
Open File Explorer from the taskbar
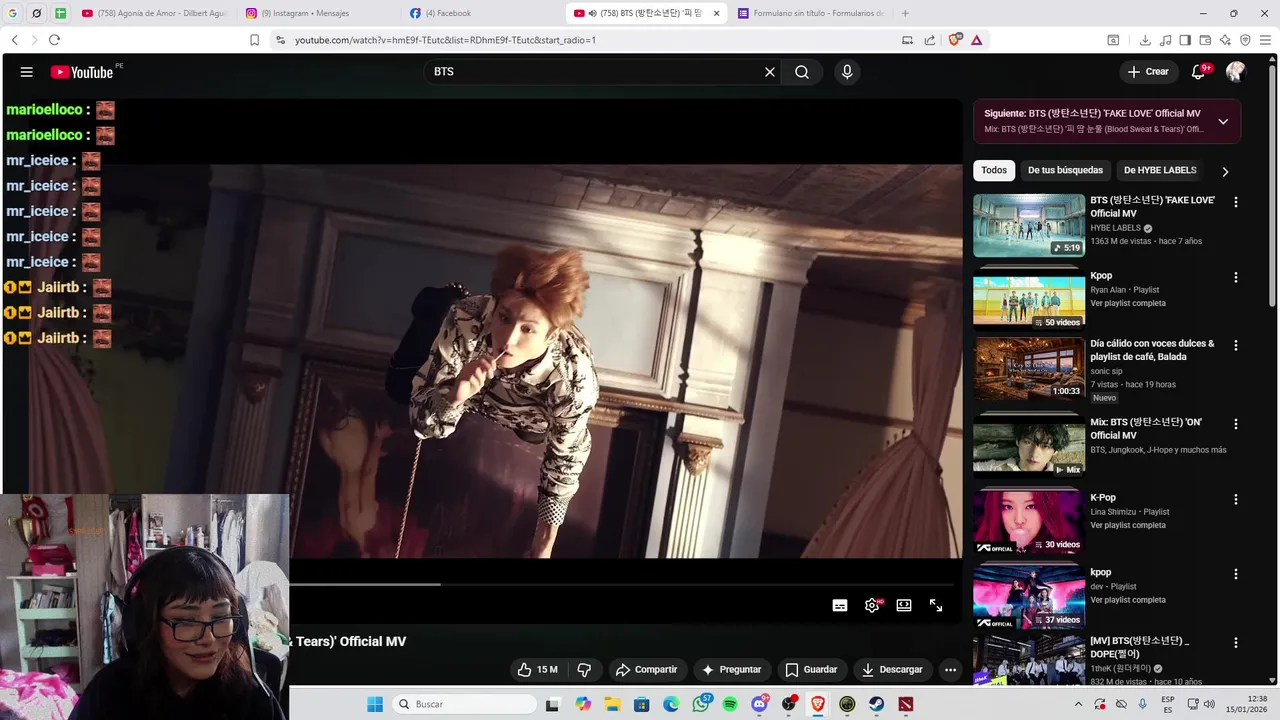pos(612,704)
